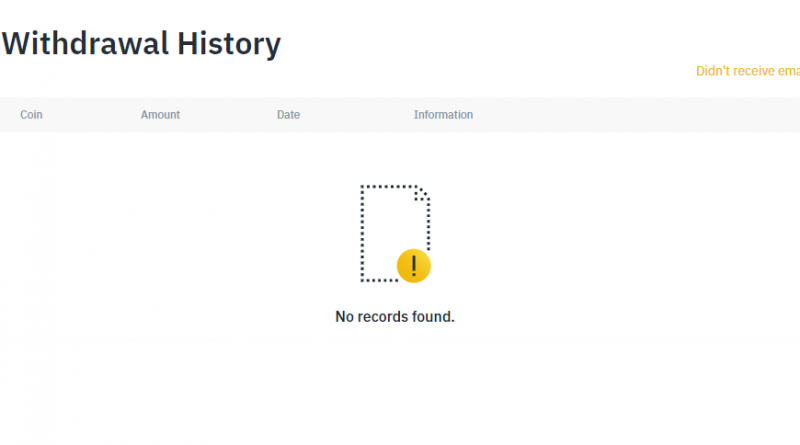Click the Withdrawal History page heading
Image resolution: width=800 pixels, height=445 pixels.
(x=141, y=43)
